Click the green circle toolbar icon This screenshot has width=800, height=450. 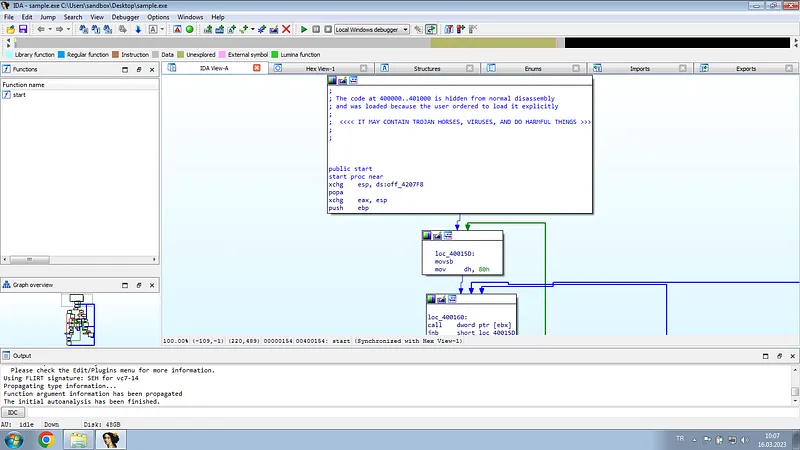(x=189, y=30)
